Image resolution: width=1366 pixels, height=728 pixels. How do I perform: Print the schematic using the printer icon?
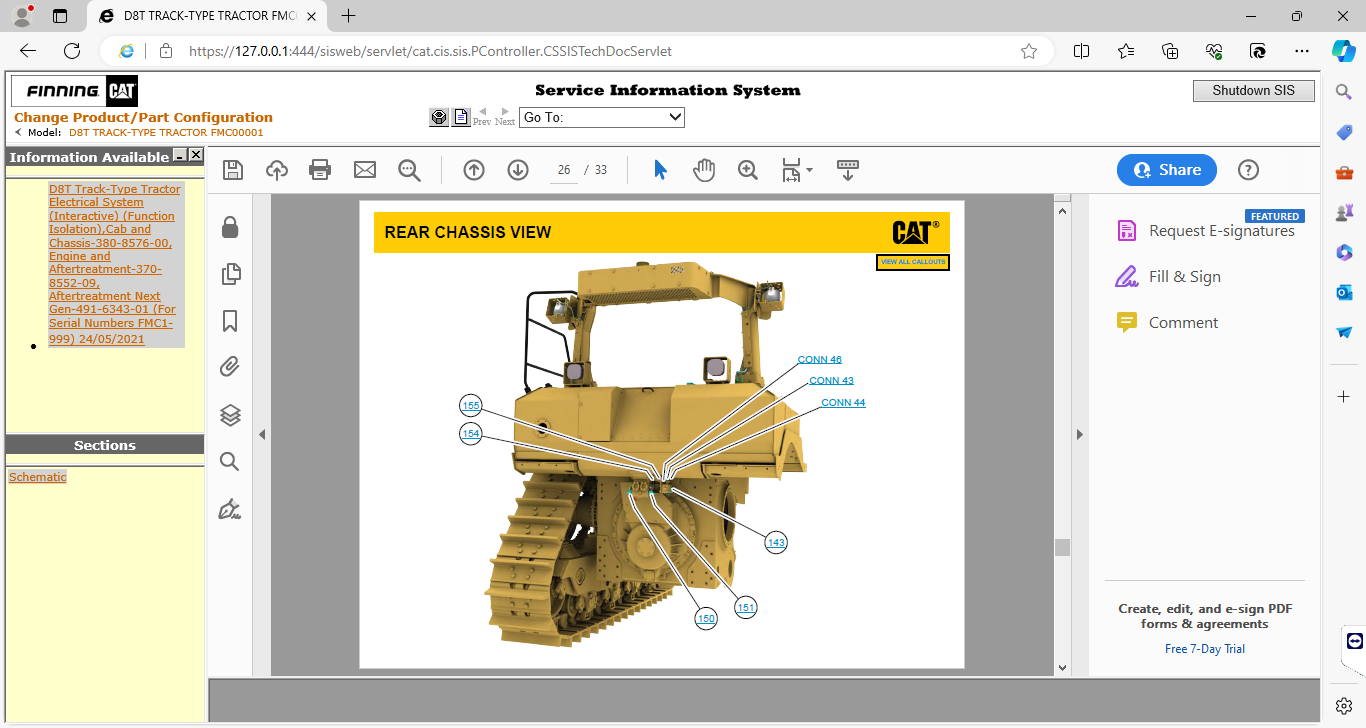click(x=320, y=170)
